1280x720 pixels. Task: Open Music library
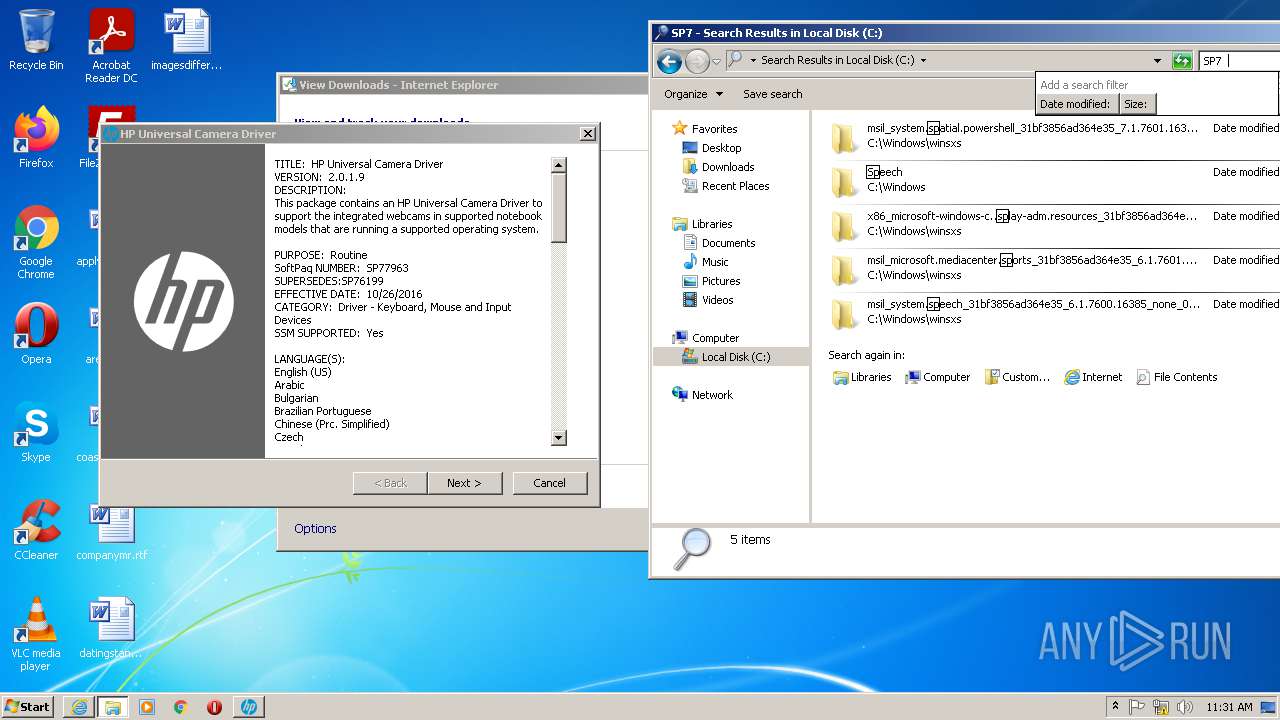click(x=705, y=262)
